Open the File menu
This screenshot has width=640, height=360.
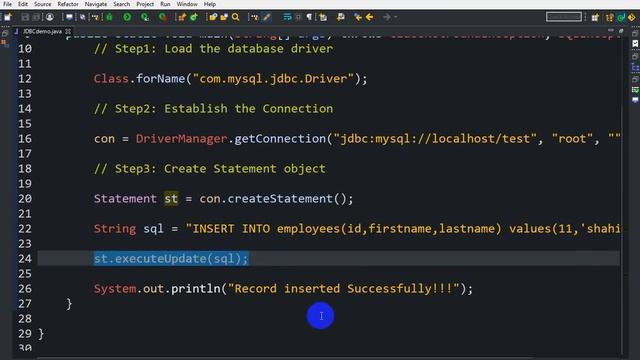click(x=7, y=4)
